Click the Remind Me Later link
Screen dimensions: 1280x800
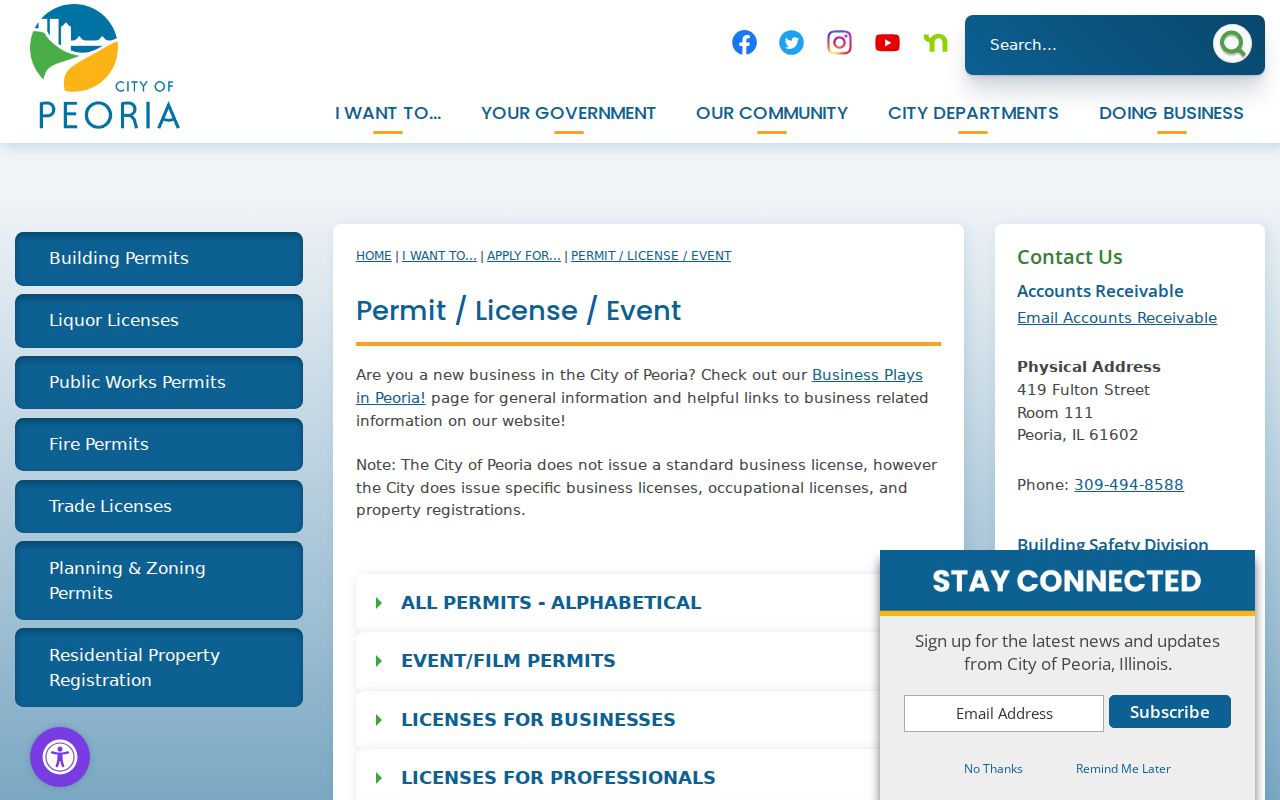[x=1123, y=768]
